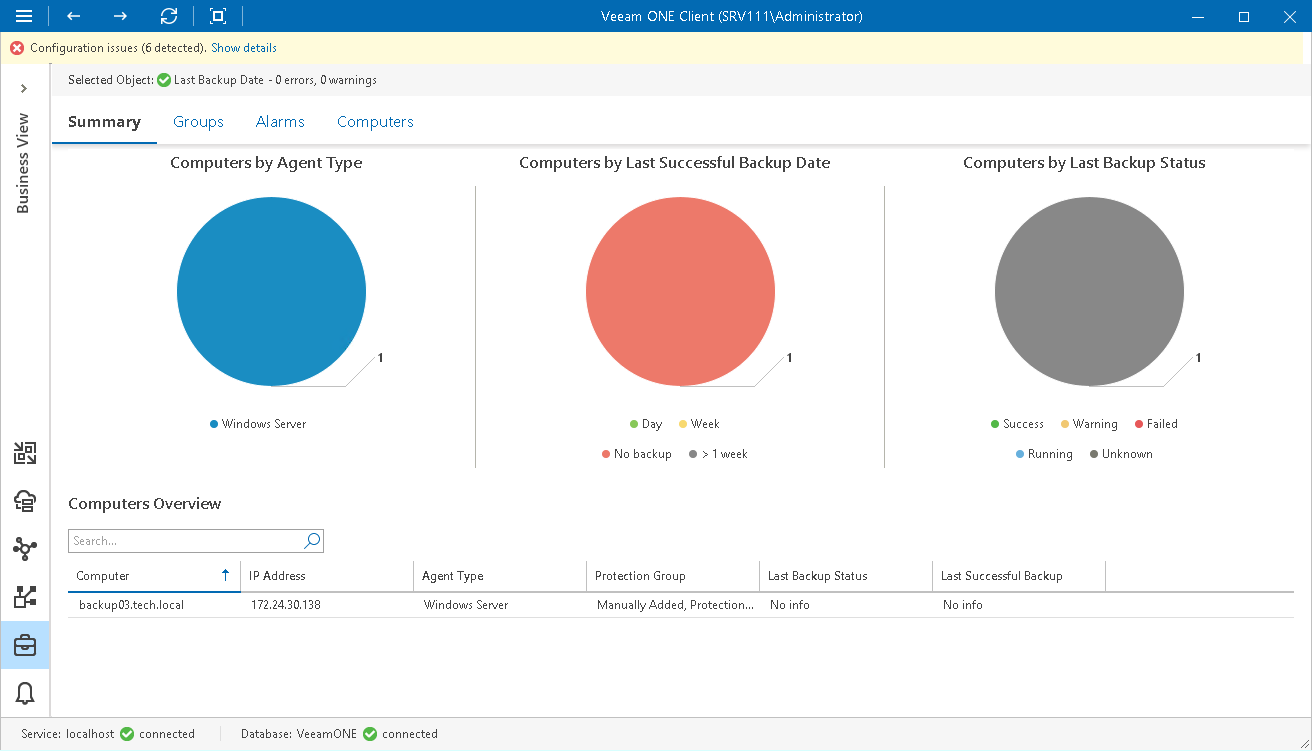Click the blue Agent Type pie chart

coord(271,291)
